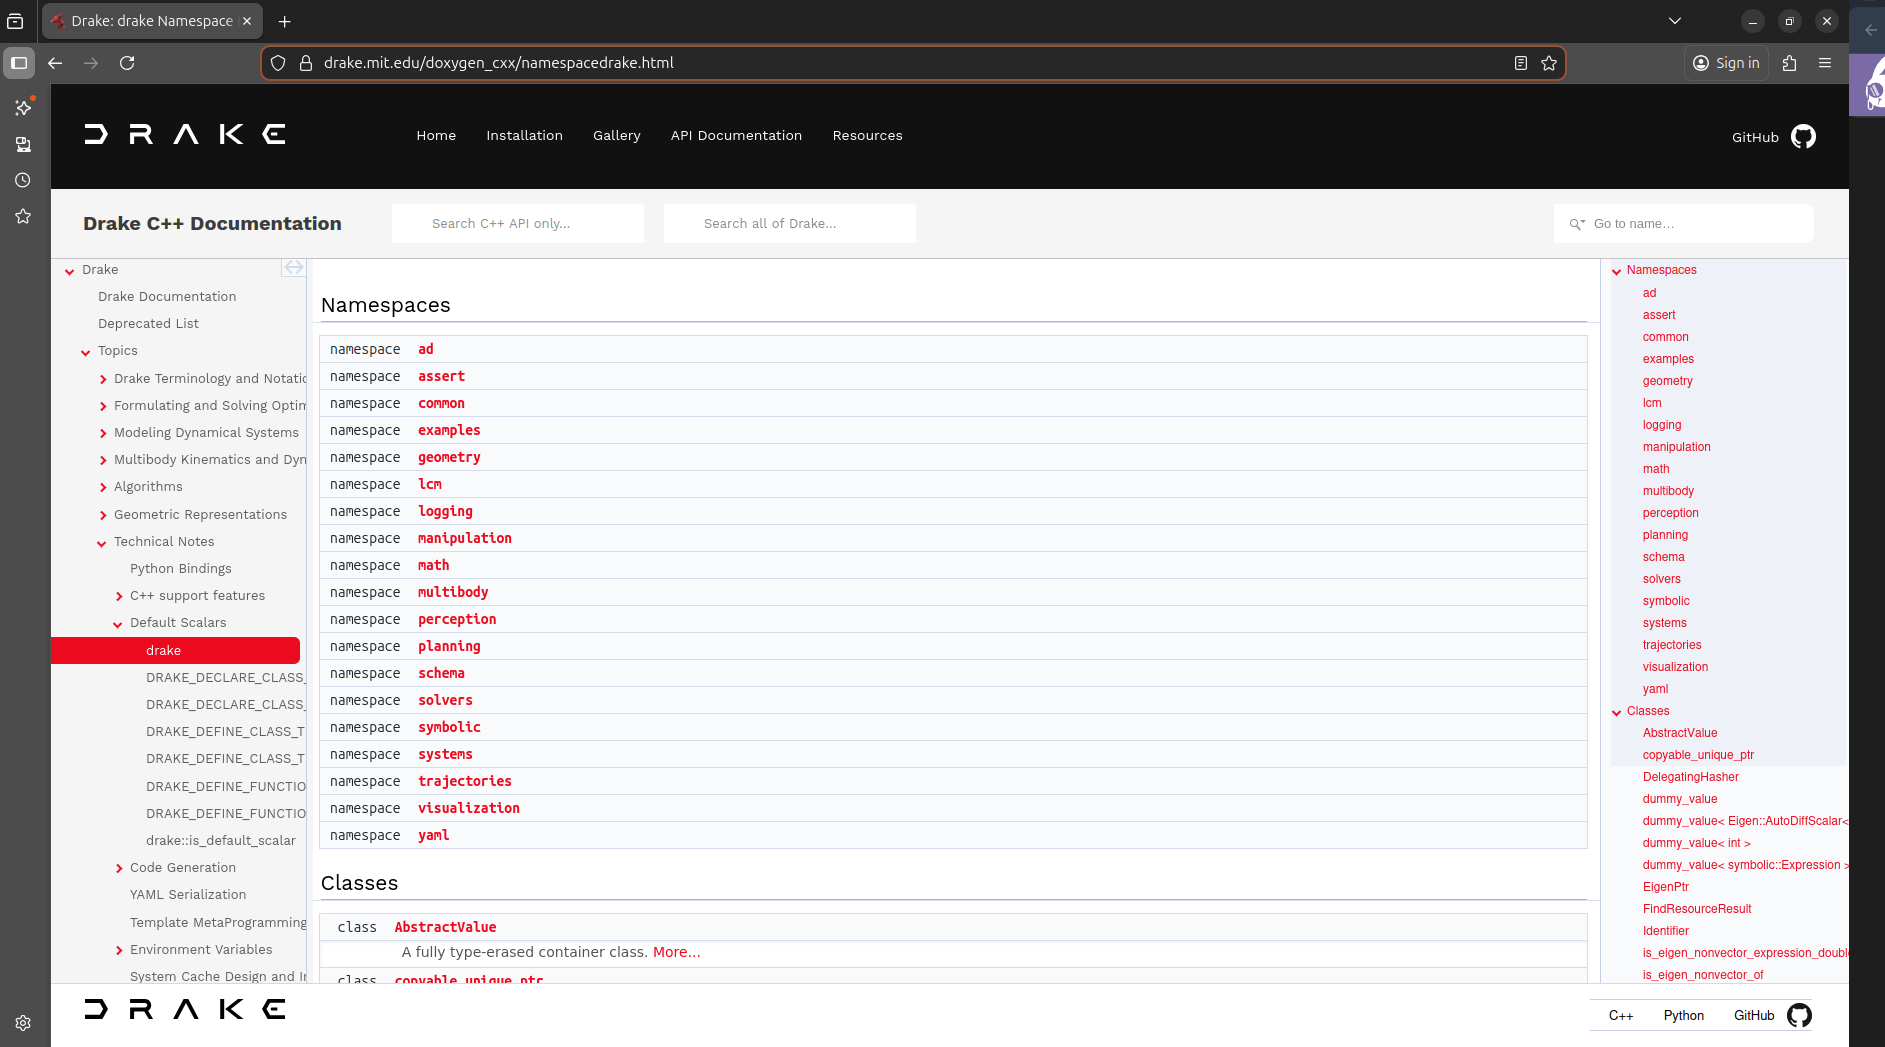Collapse the Technical Notes node
This screenshot has height=1047, width=1885.
(x=101, y=543)
